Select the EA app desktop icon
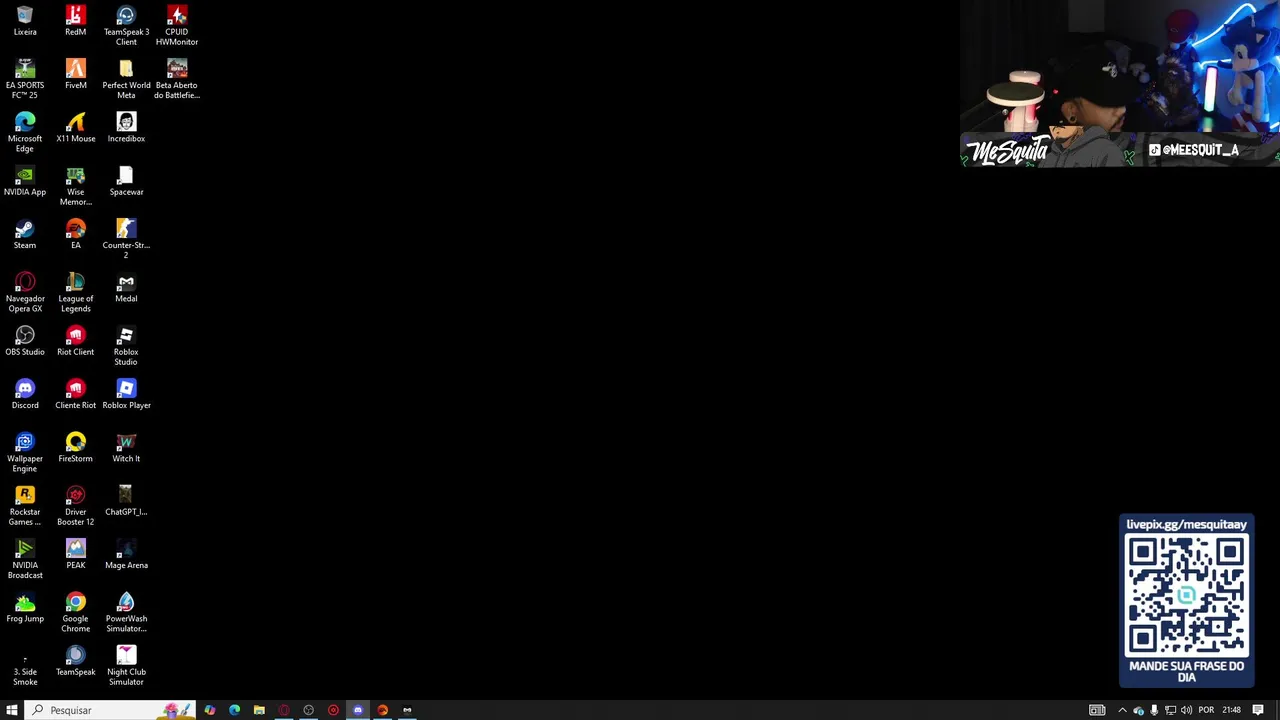The height and width of the screenshot is (720, 1280). click(x=75, y=234)
